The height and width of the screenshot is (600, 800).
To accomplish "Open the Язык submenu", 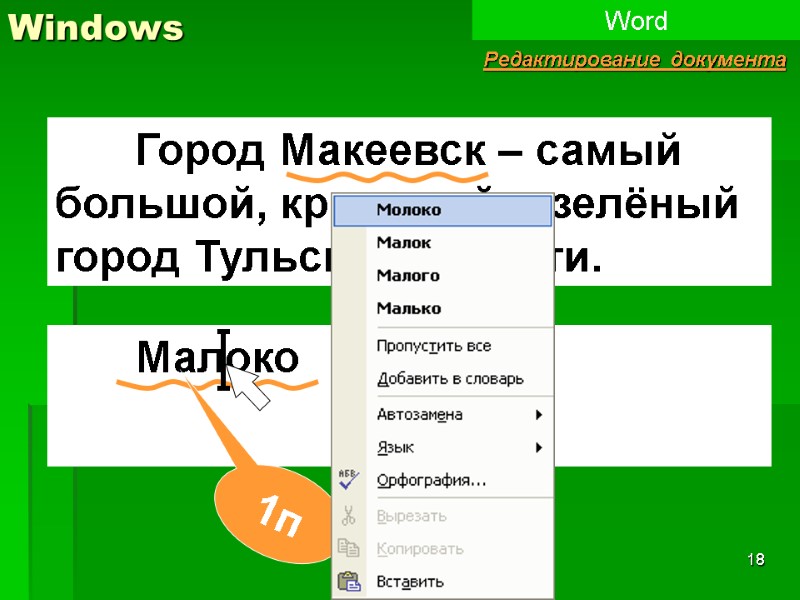I will [x=442, y=447].
